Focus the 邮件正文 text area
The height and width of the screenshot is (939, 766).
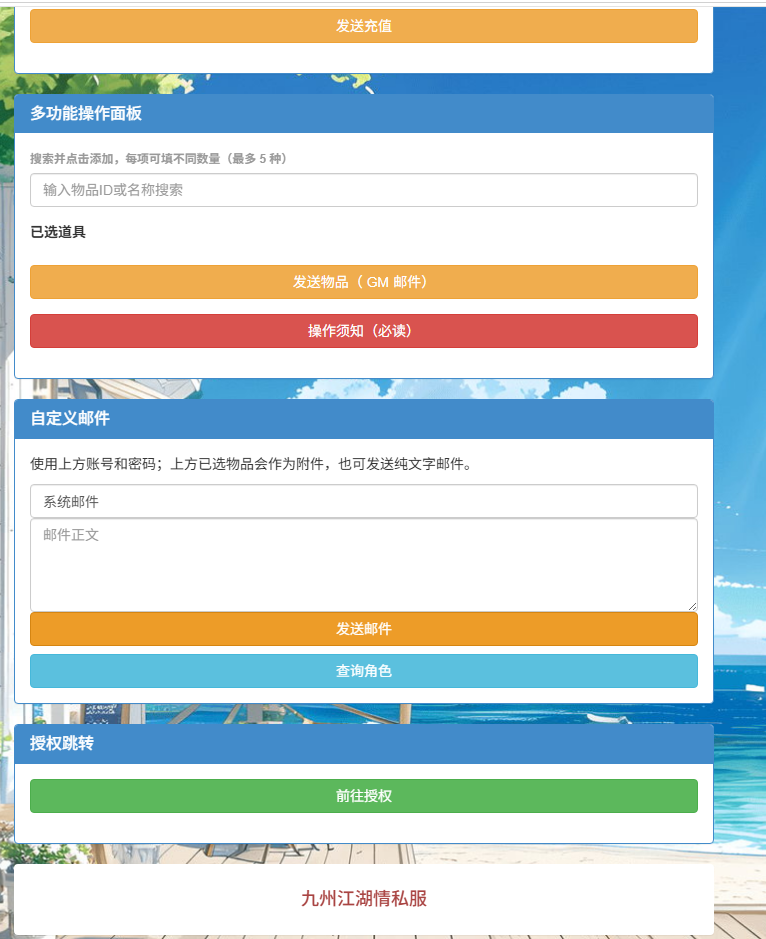click(364, 565)
